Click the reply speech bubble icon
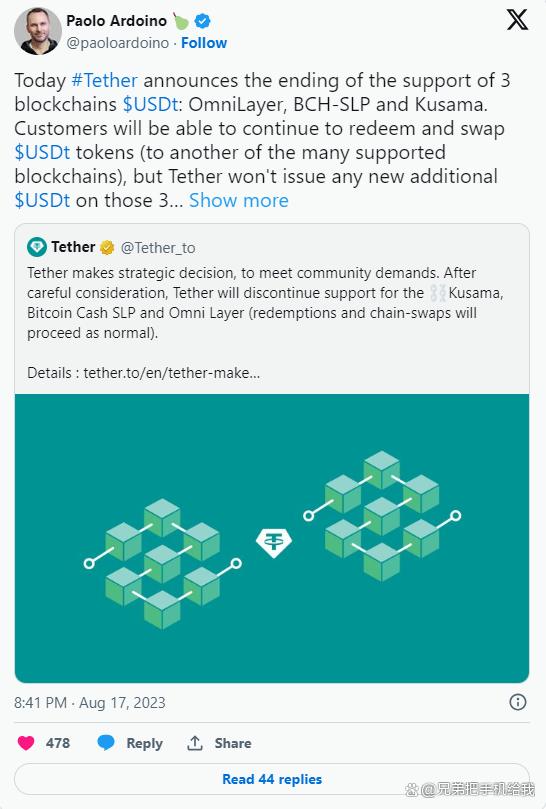 click(106, 743)
